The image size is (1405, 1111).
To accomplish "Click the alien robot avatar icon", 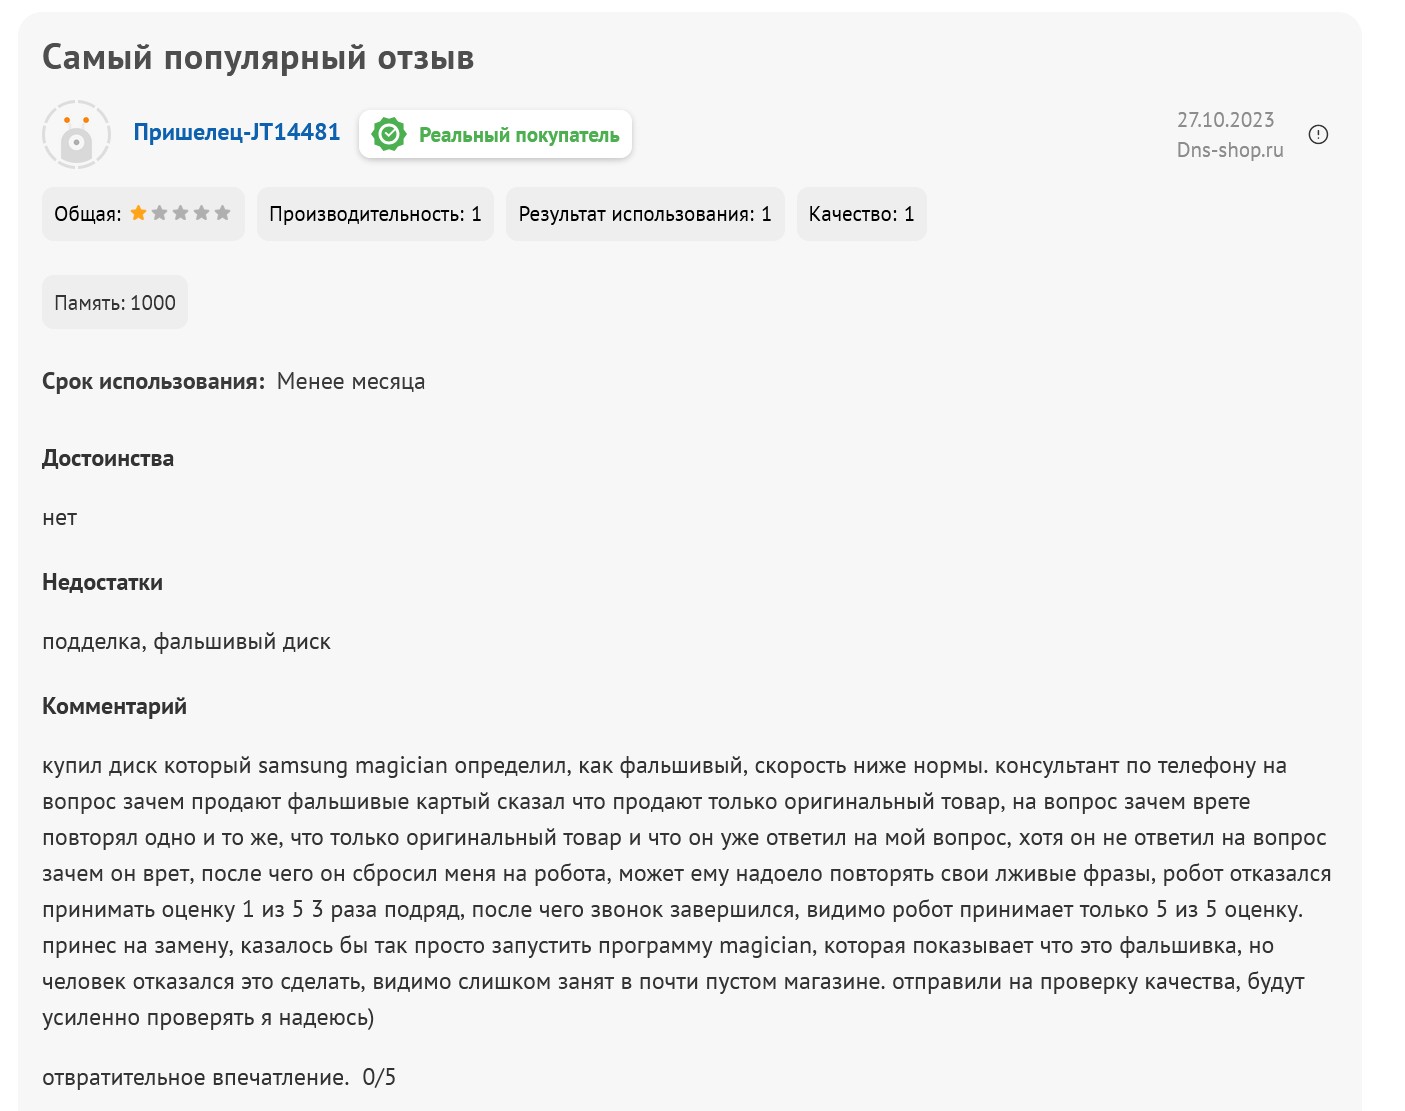I will coord(76,135).
